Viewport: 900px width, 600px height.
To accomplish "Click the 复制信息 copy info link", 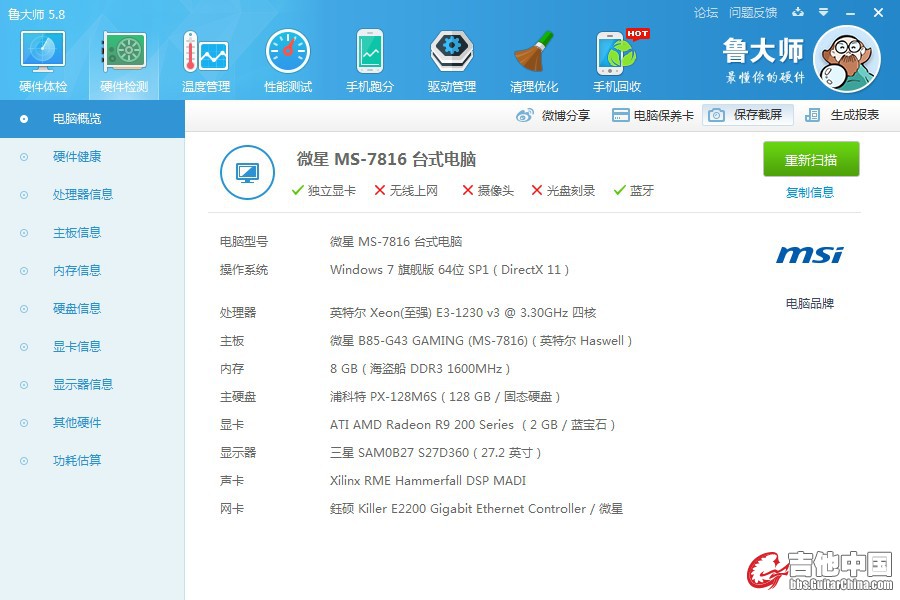I will (810, 192).
